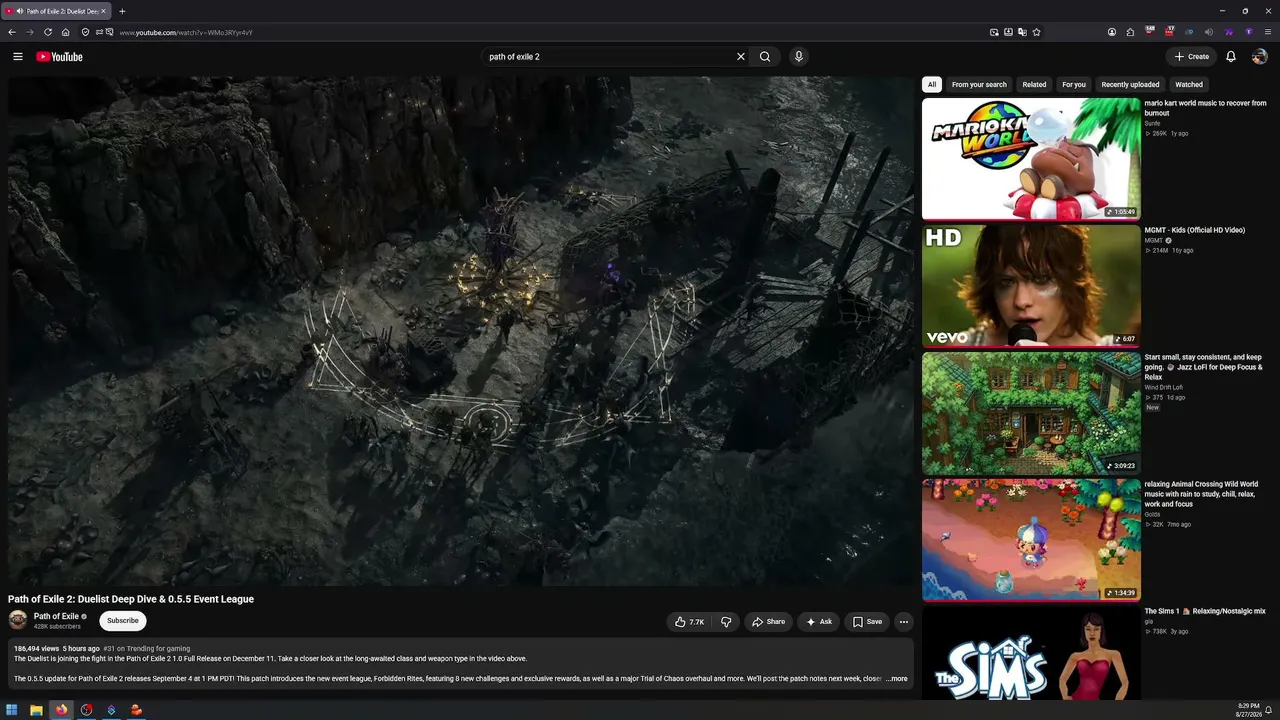Open 'MGMT - Kids (Official HD Video)' title
Image resolution: width=1280 pixels, height=720 pixels.
(x=1195, y=230)
